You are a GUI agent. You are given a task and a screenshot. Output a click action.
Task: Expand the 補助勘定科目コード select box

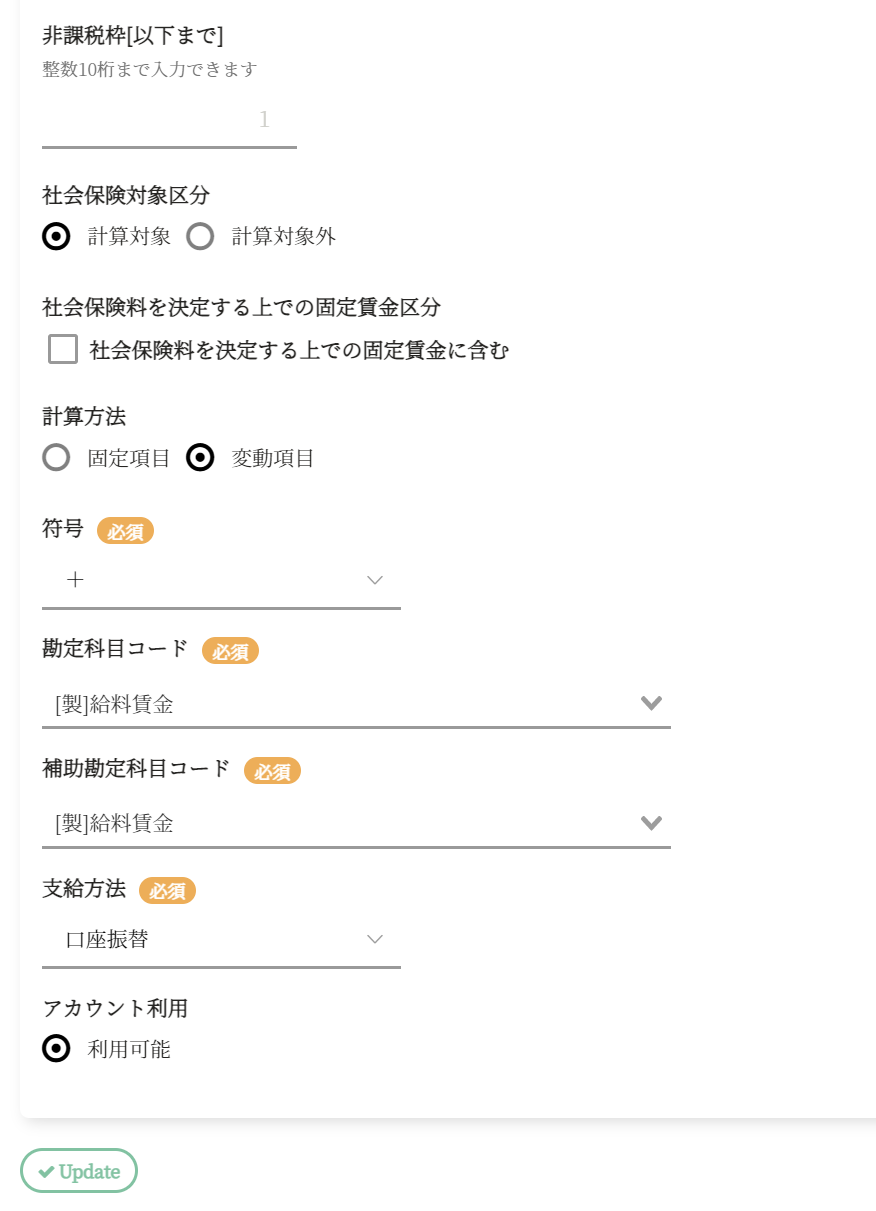point(340,823)
